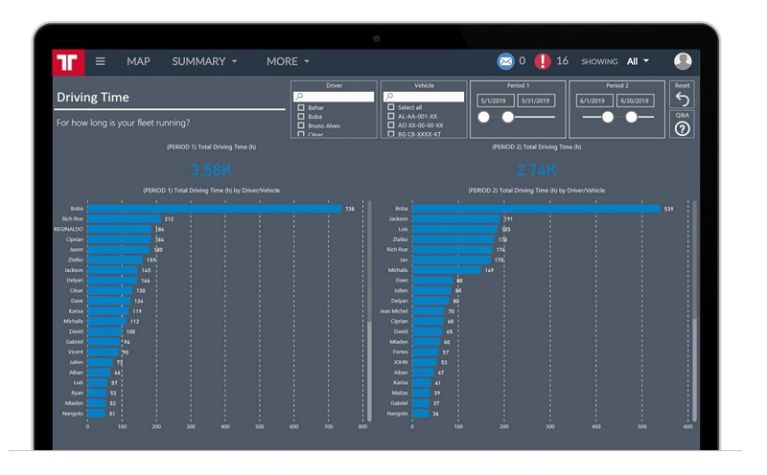This screenshot has height=475, width=767.
Task: Select Boba bar in Period 1 chart
Action: pyautogui.click(x=214, y=209)
